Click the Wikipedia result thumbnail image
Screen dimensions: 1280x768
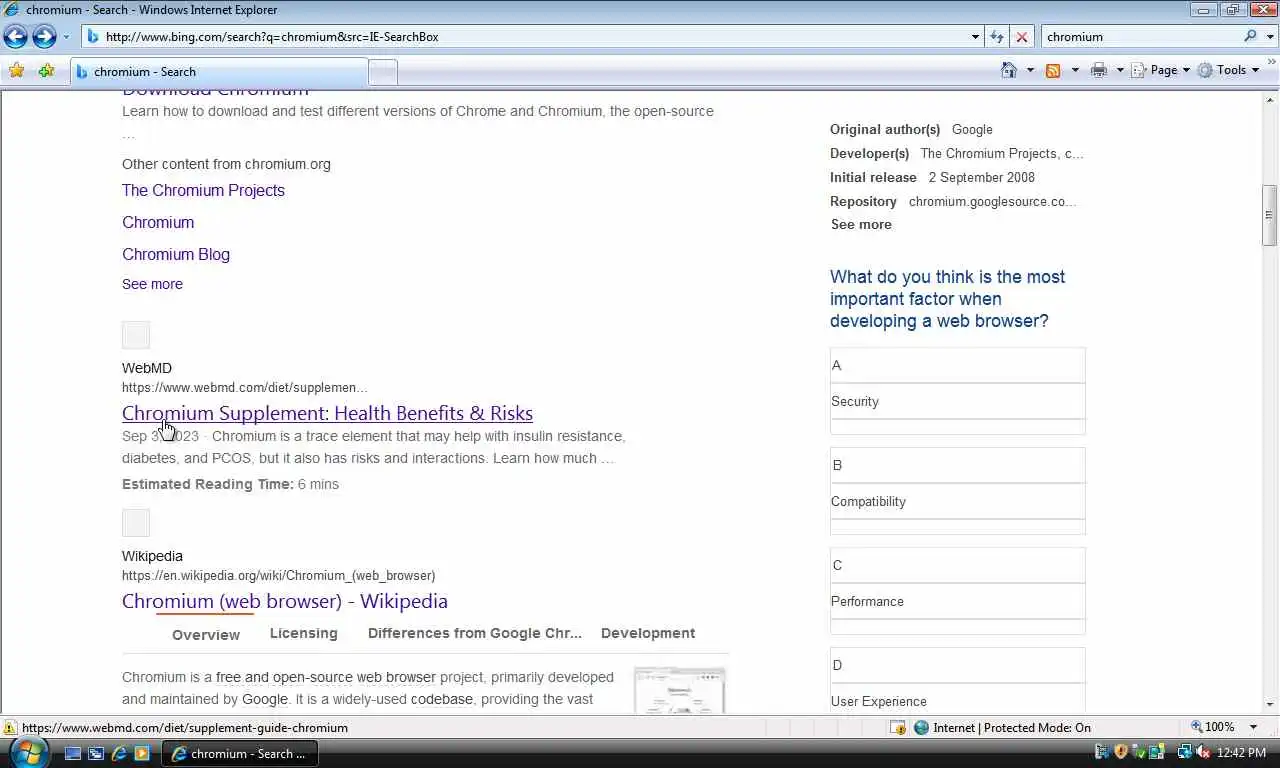point(680,691)
